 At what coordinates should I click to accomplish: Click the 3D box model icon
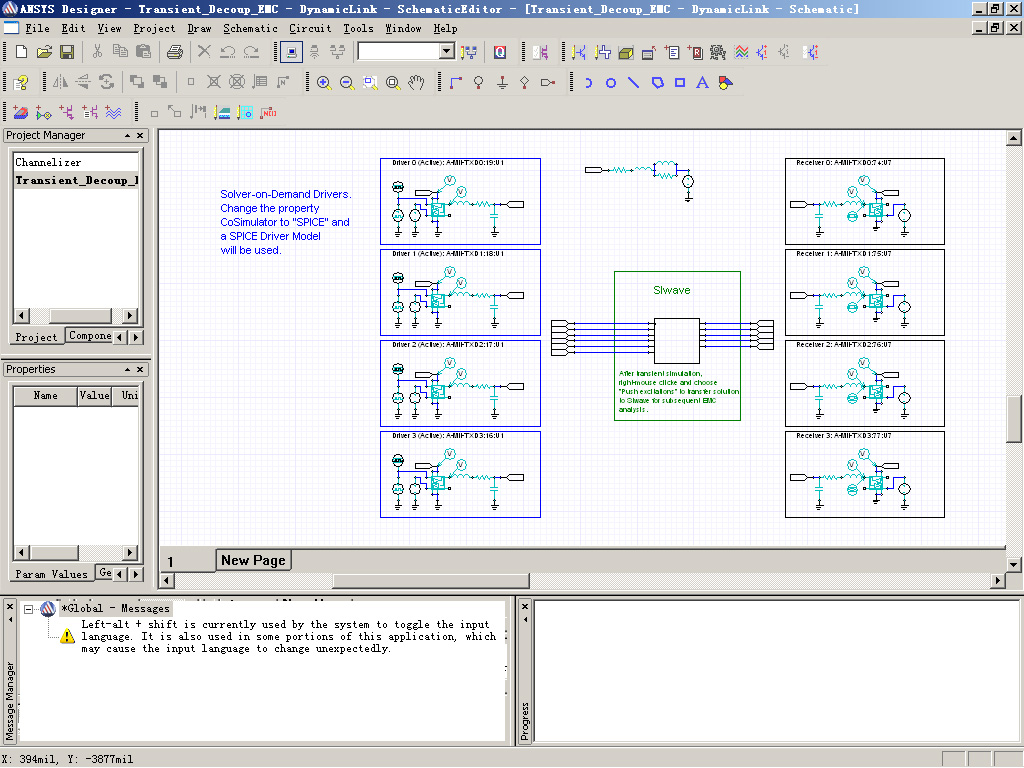point(626,52)
